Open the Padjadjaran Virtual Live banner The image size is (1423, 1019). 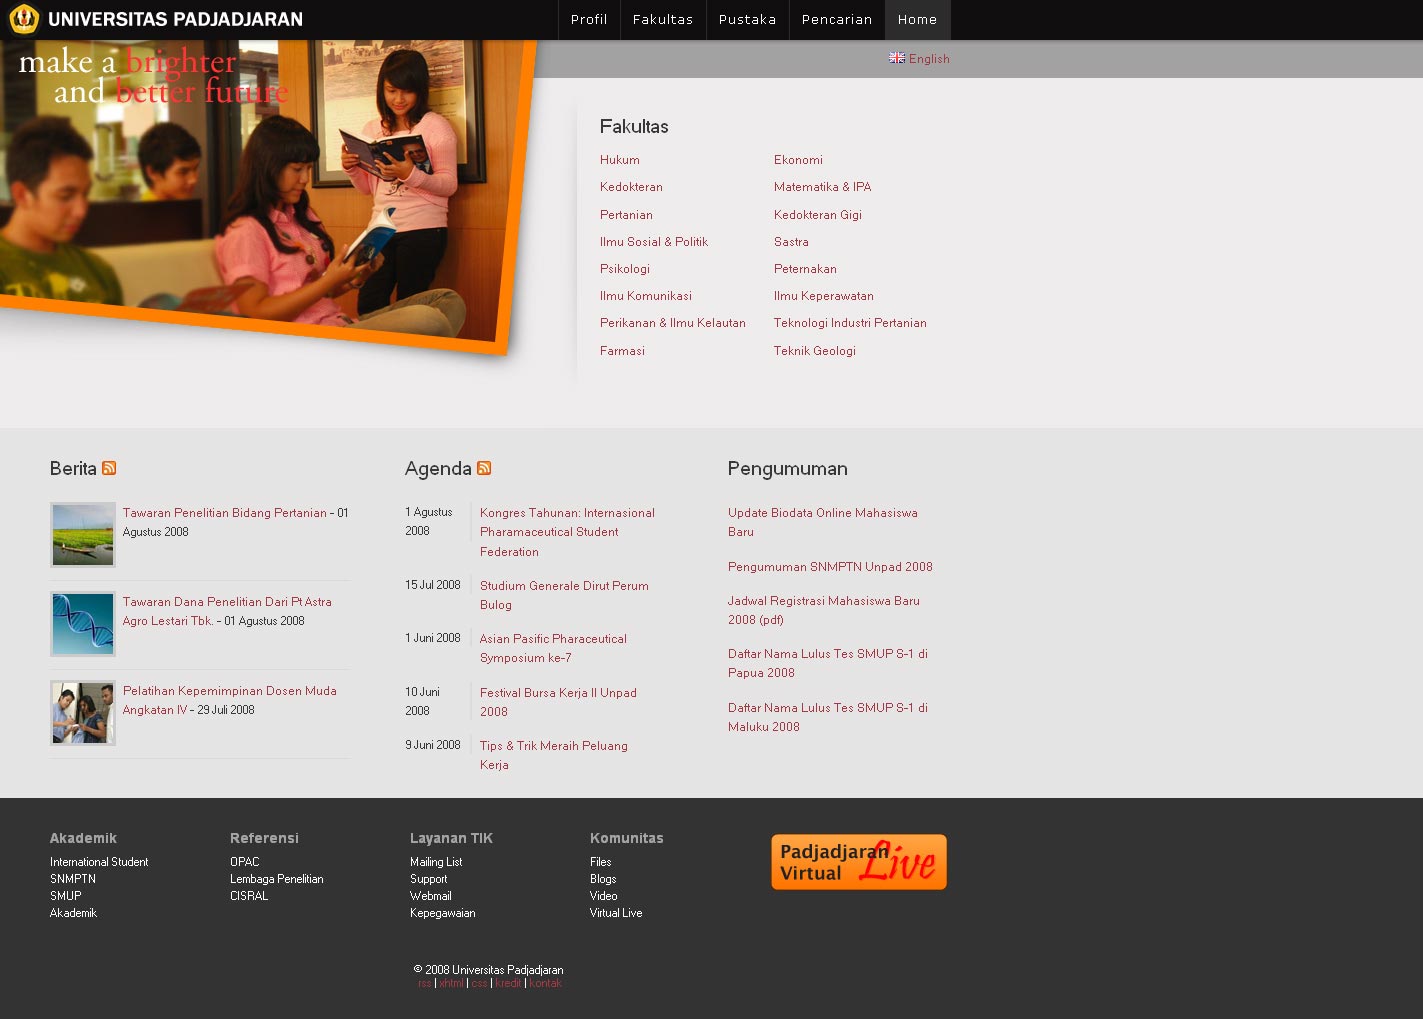858,862
